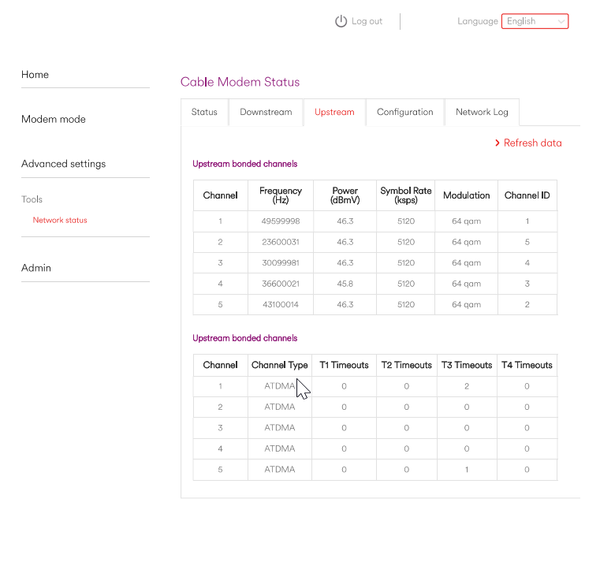Switch to the Status tab
This screenshot has height=565, width=600.
(x=204, y=112)
